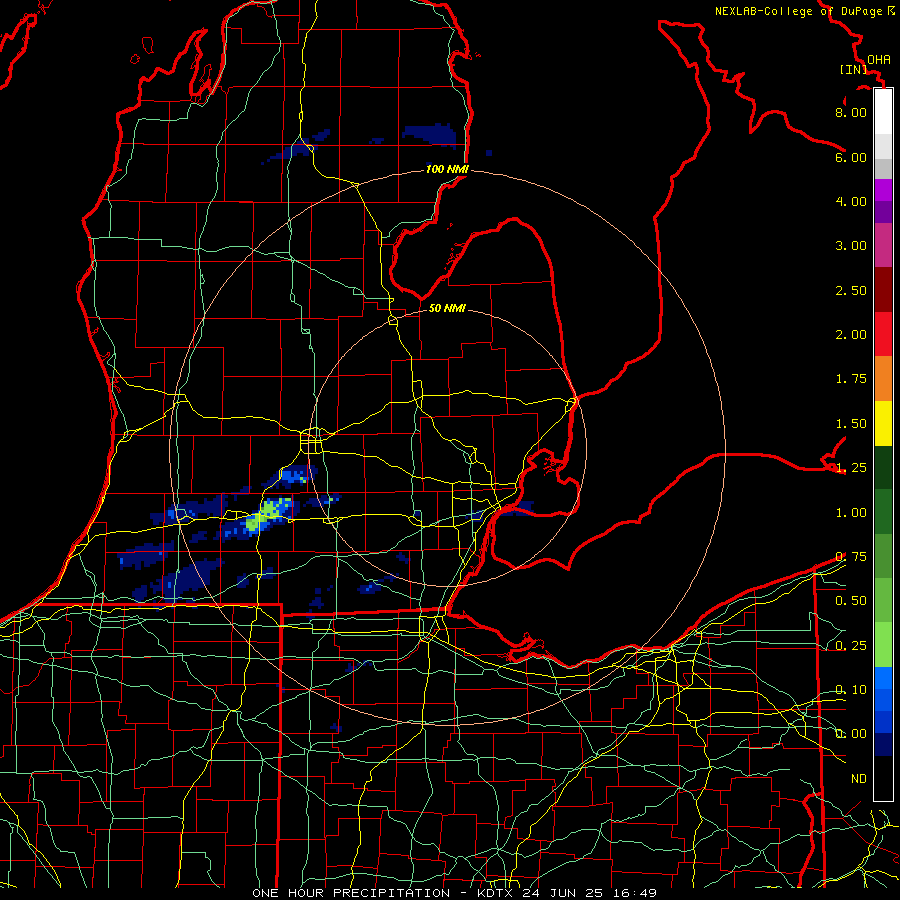The width and height of the screenshot is (900, 900).
Task: Click the 8.00 value on the color scale
Action: [x=851, y=112]
